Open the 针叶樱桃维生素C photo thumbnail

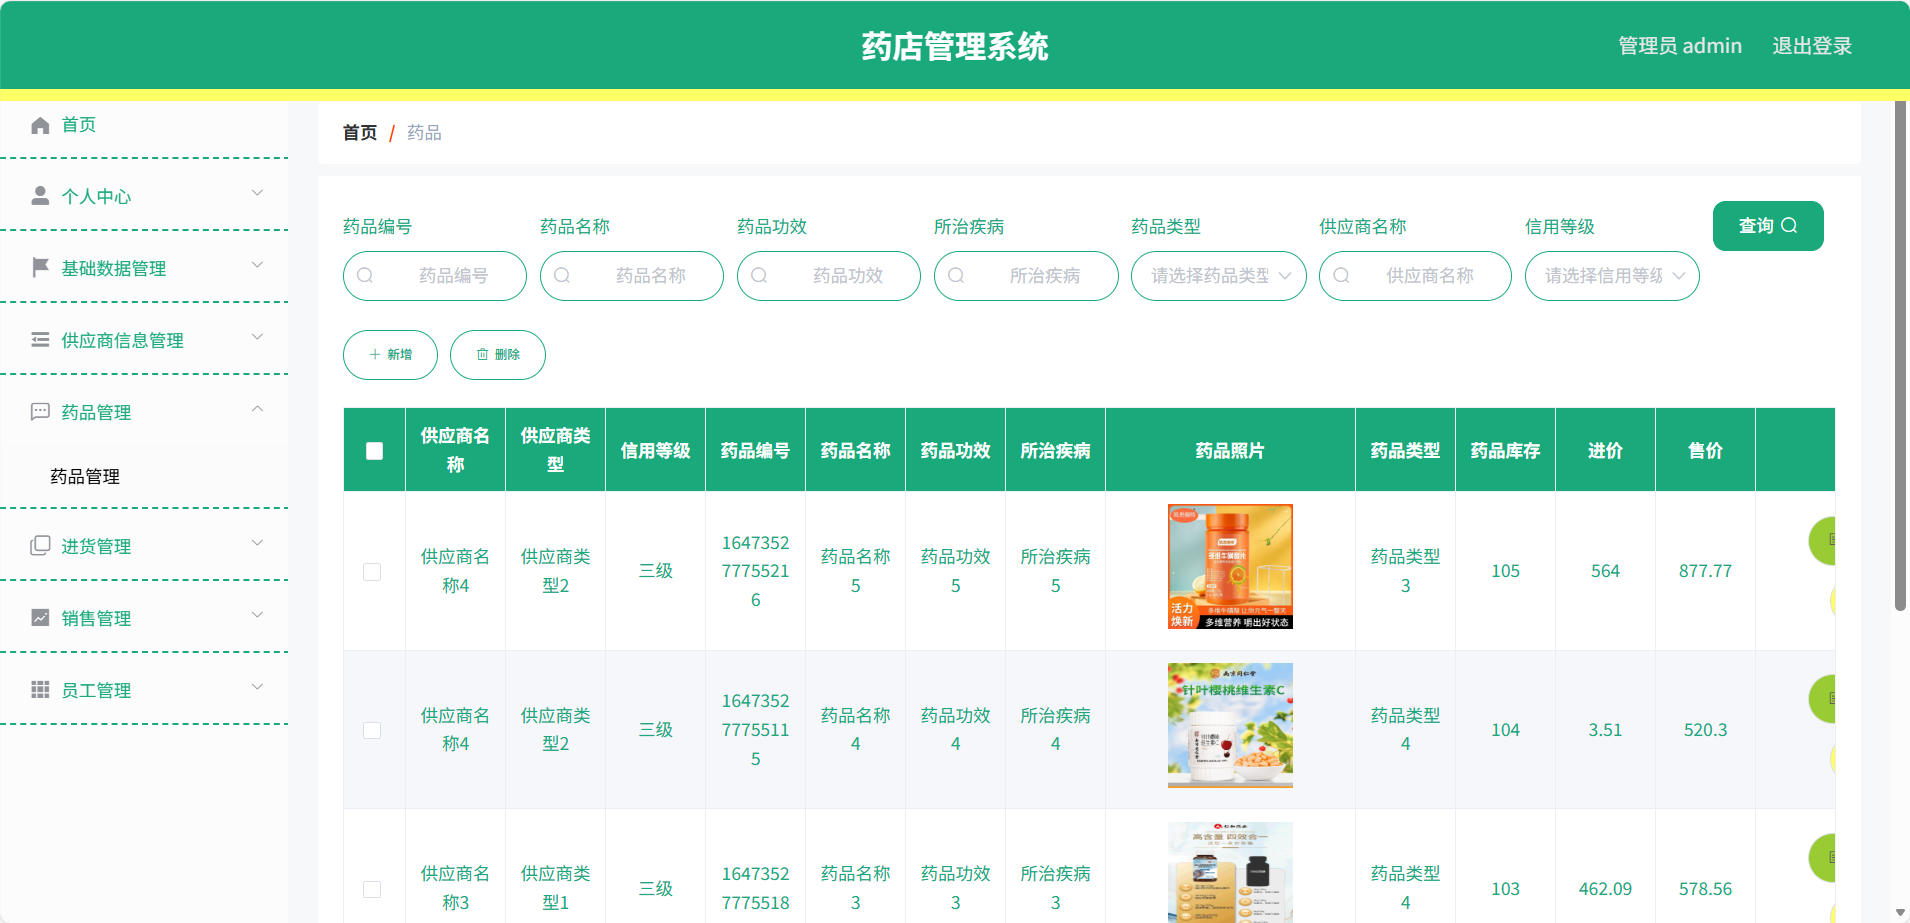[x=1230, y=725]
